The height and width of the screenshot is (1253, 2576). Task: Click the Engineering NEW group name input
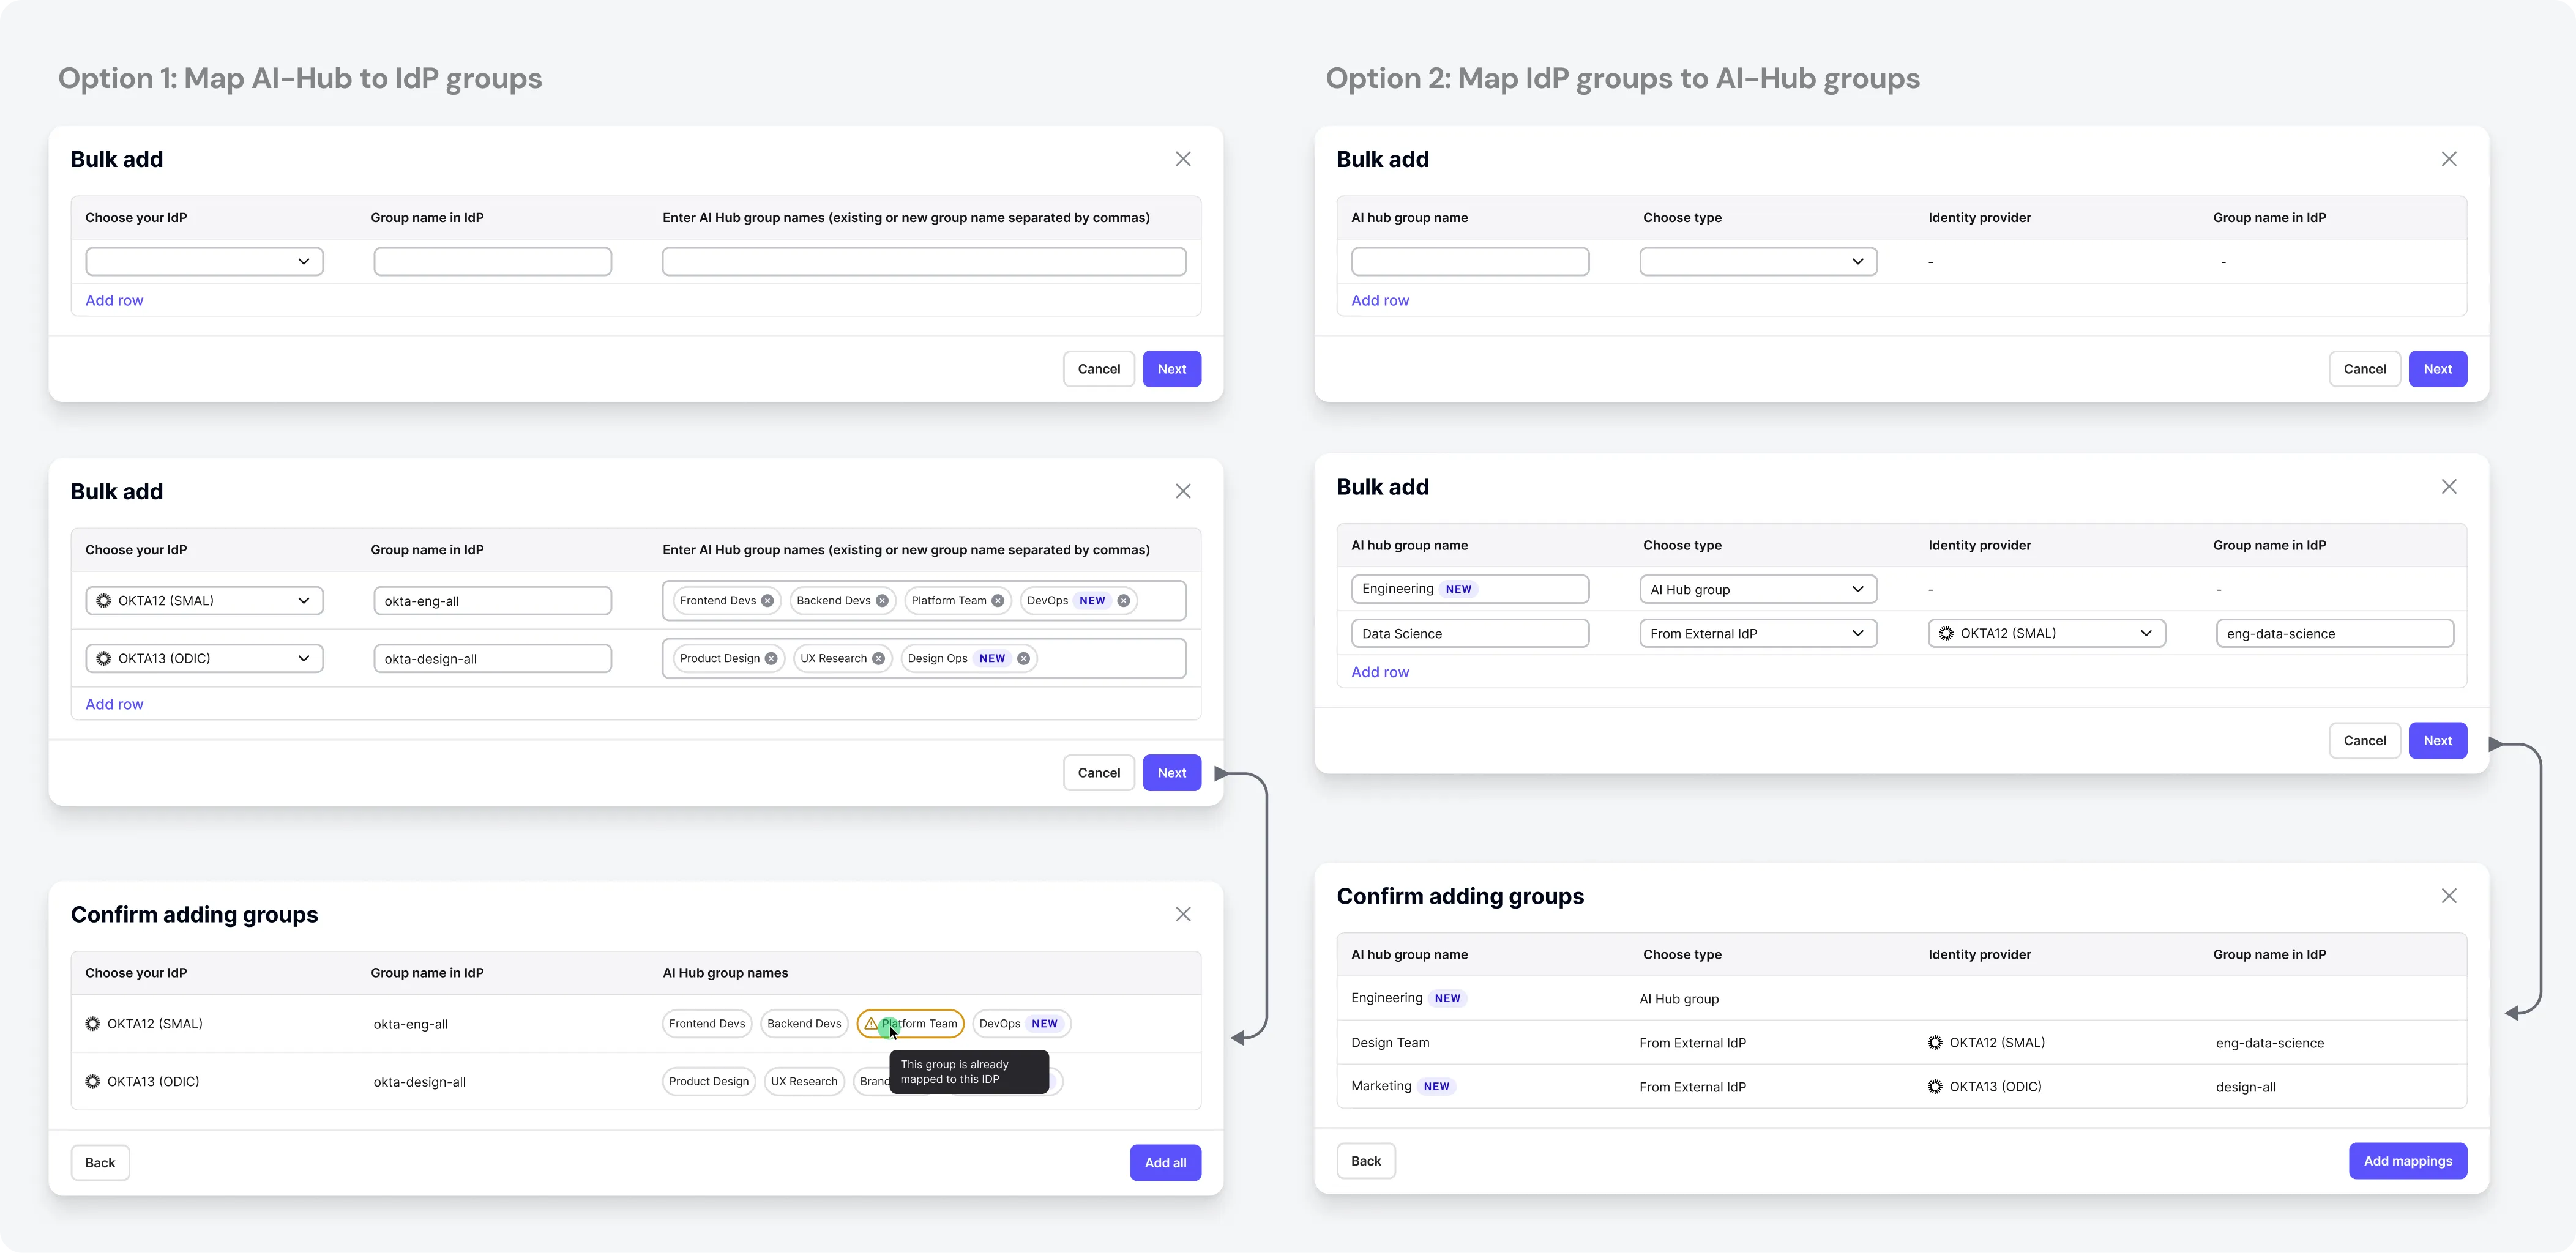click(x=1470, y=589)
